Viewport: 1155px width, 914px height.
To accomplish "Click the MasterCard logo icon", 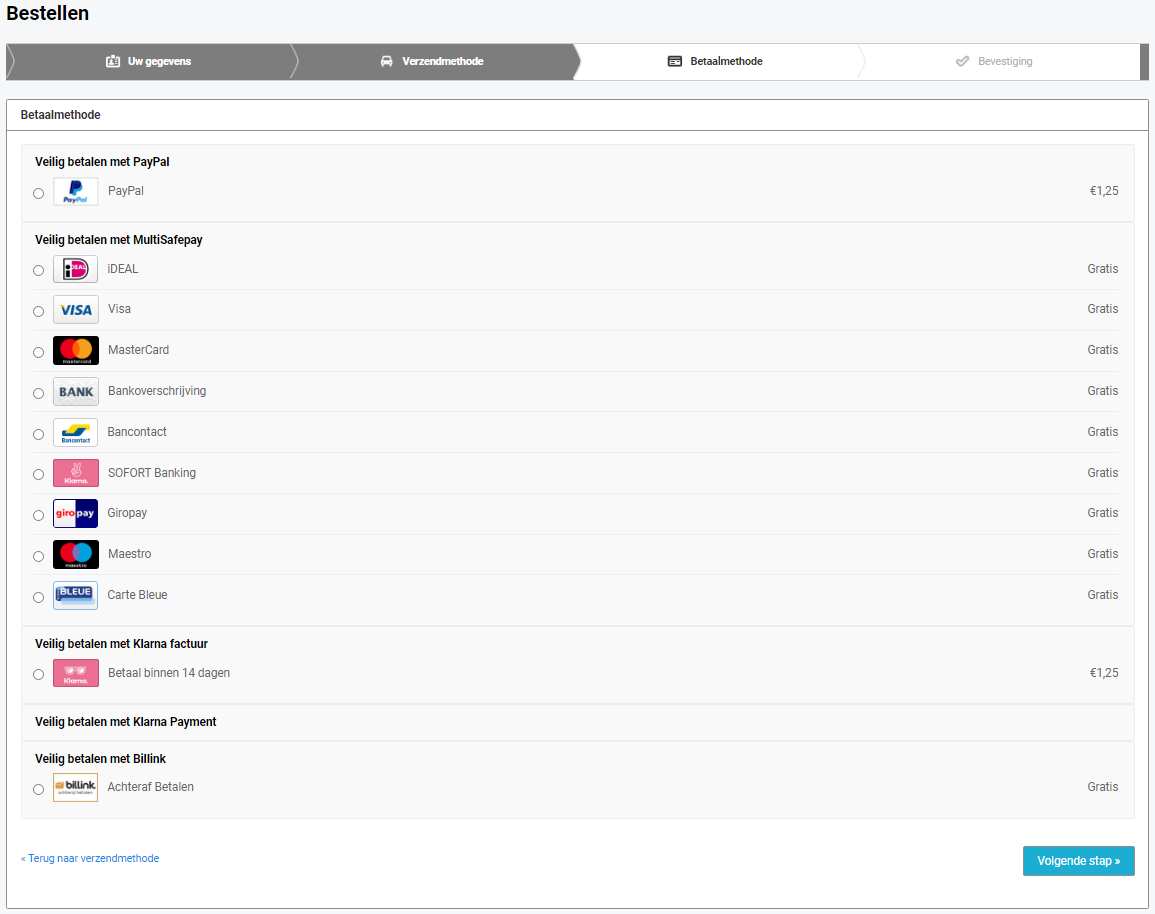I will pyautogui.click(x=76, y=351).
